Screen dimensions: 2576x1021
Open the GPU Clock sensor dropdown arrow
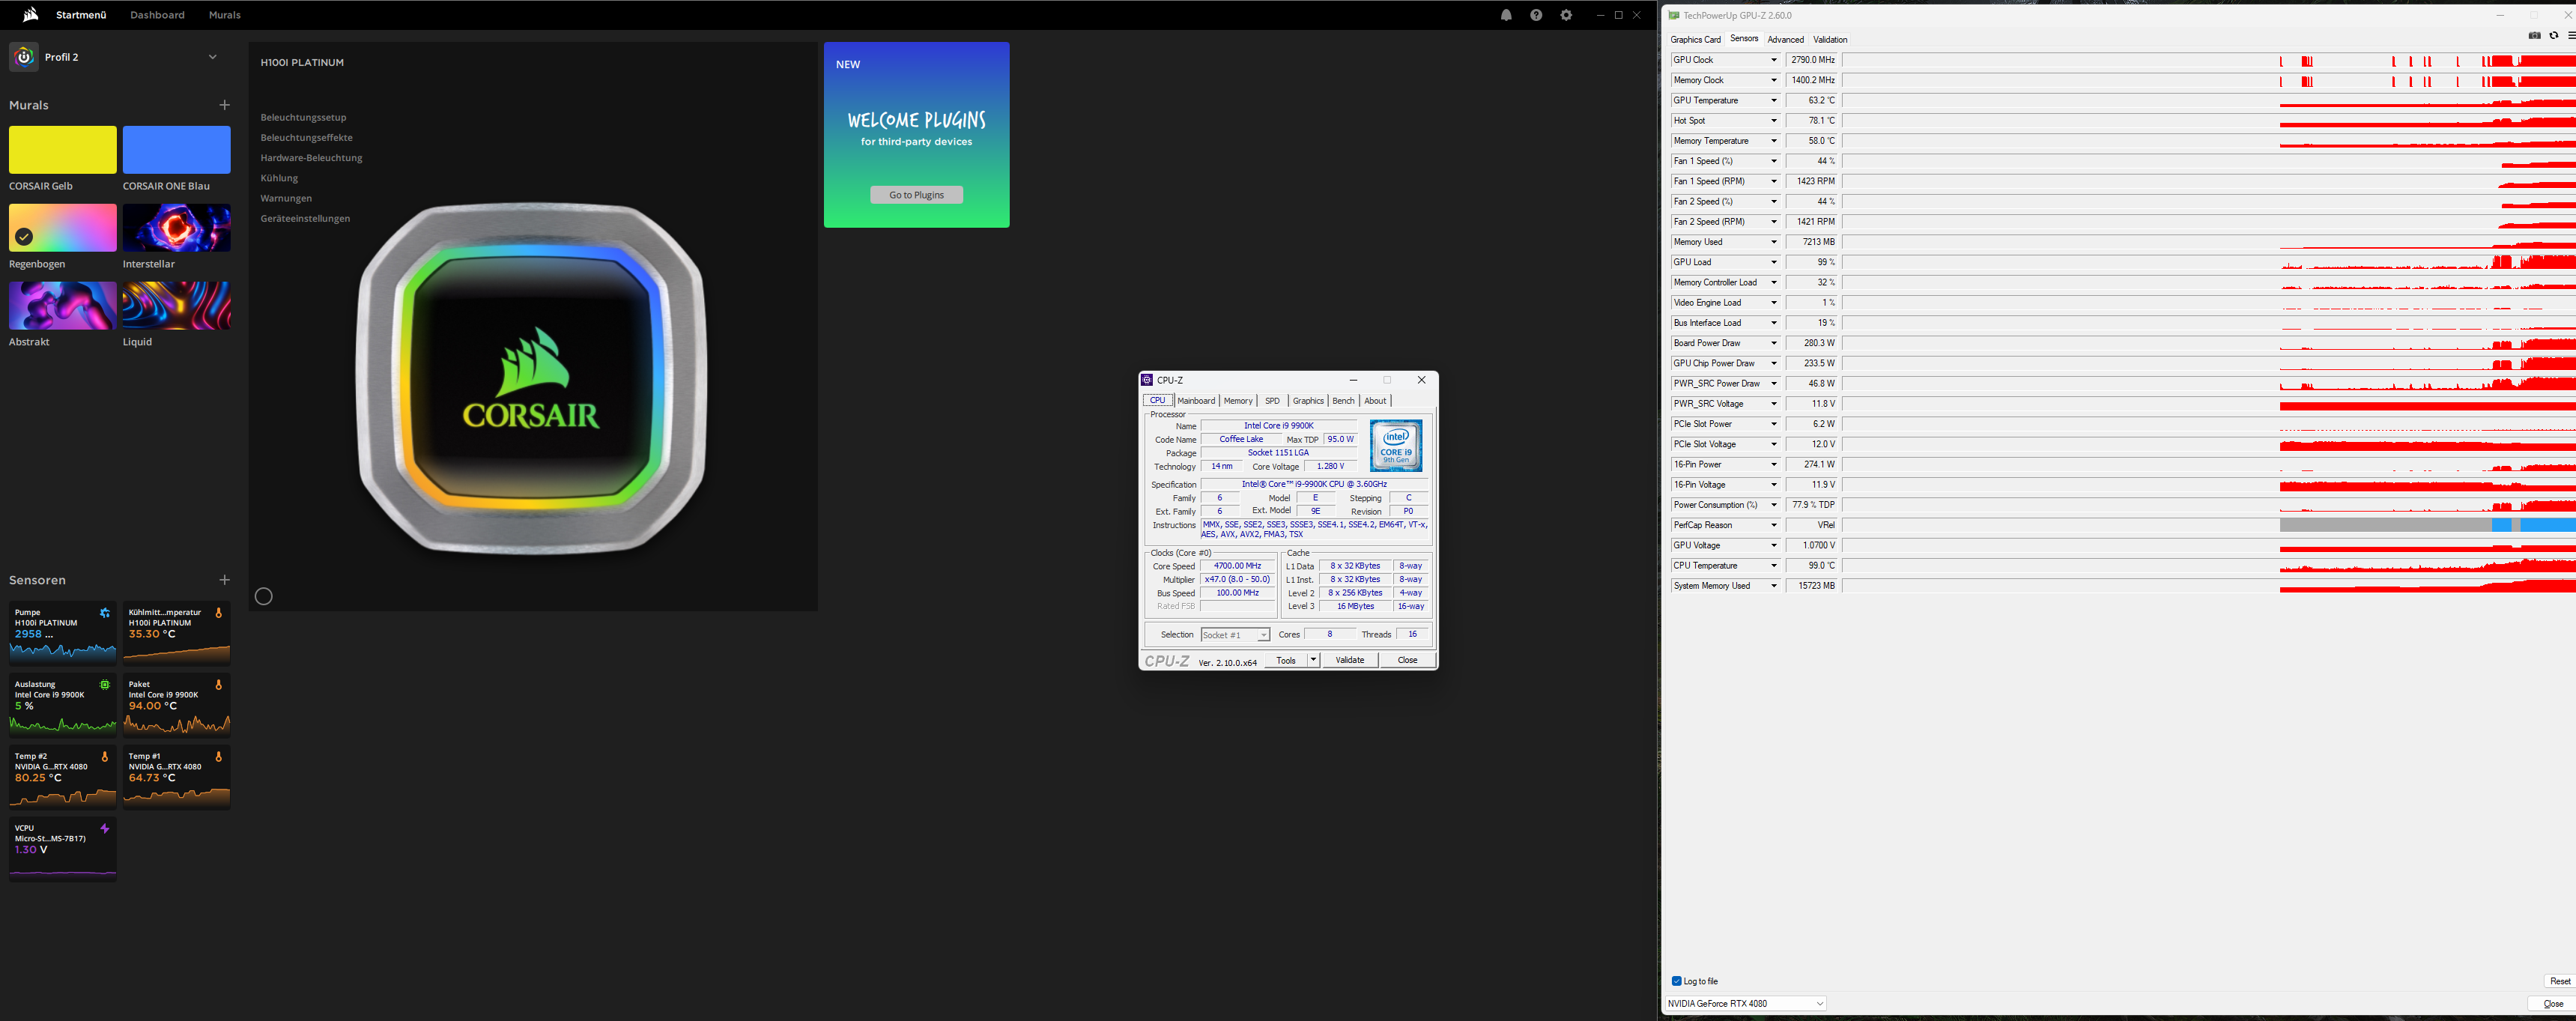coord(1774,60)
